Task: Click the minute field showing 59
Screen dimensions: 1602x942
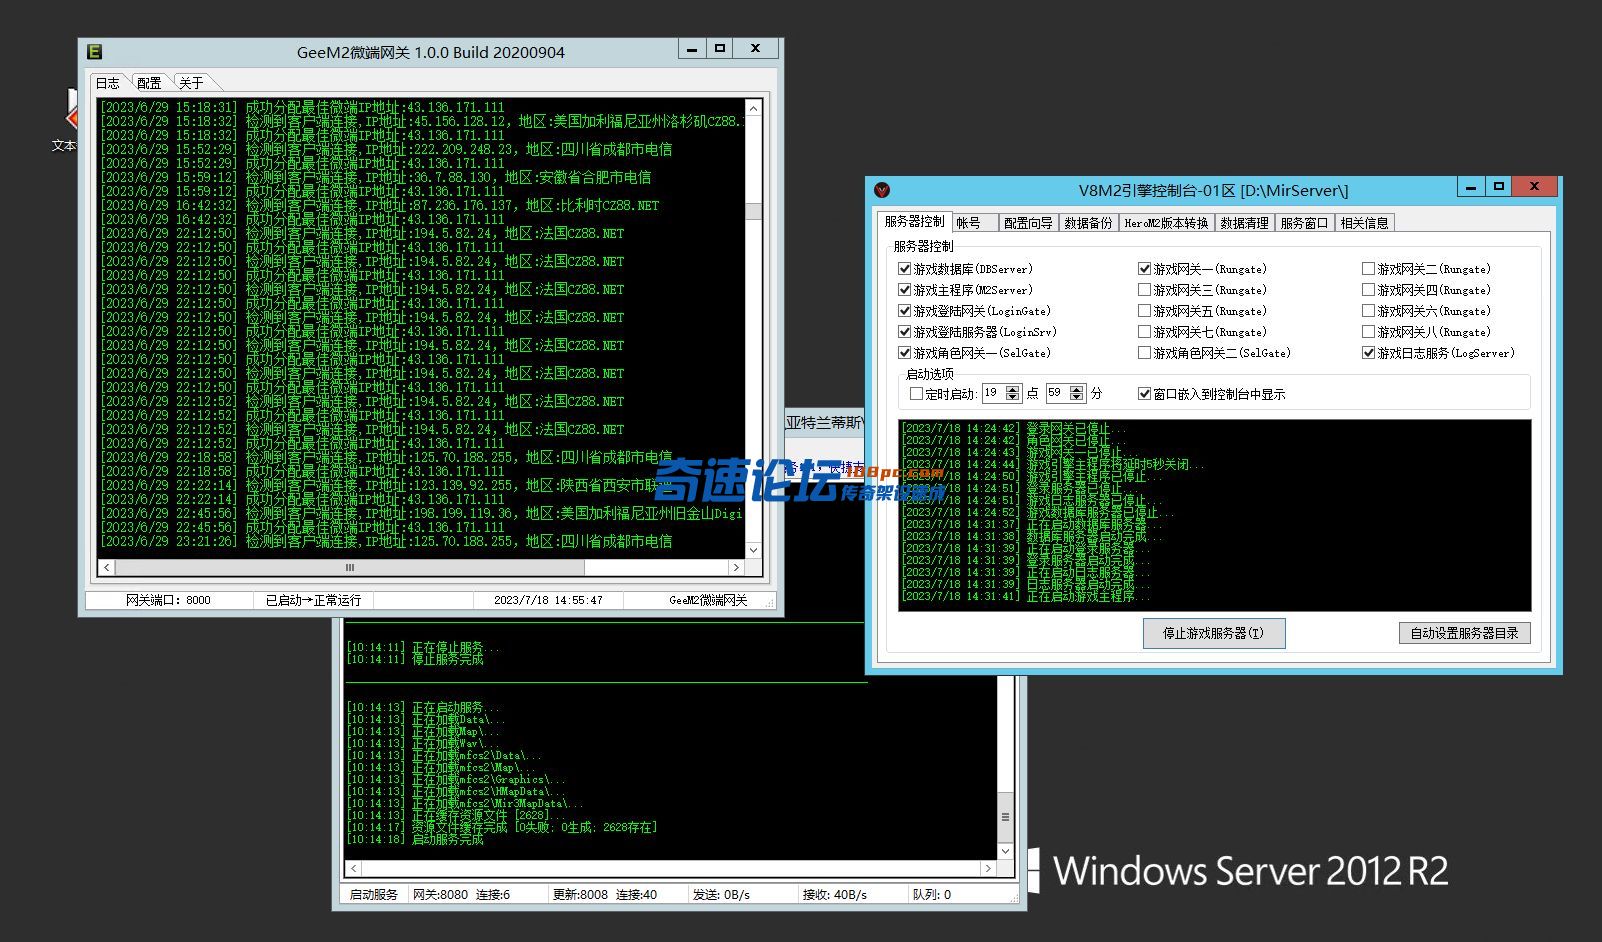Action: coord(1057,393)
